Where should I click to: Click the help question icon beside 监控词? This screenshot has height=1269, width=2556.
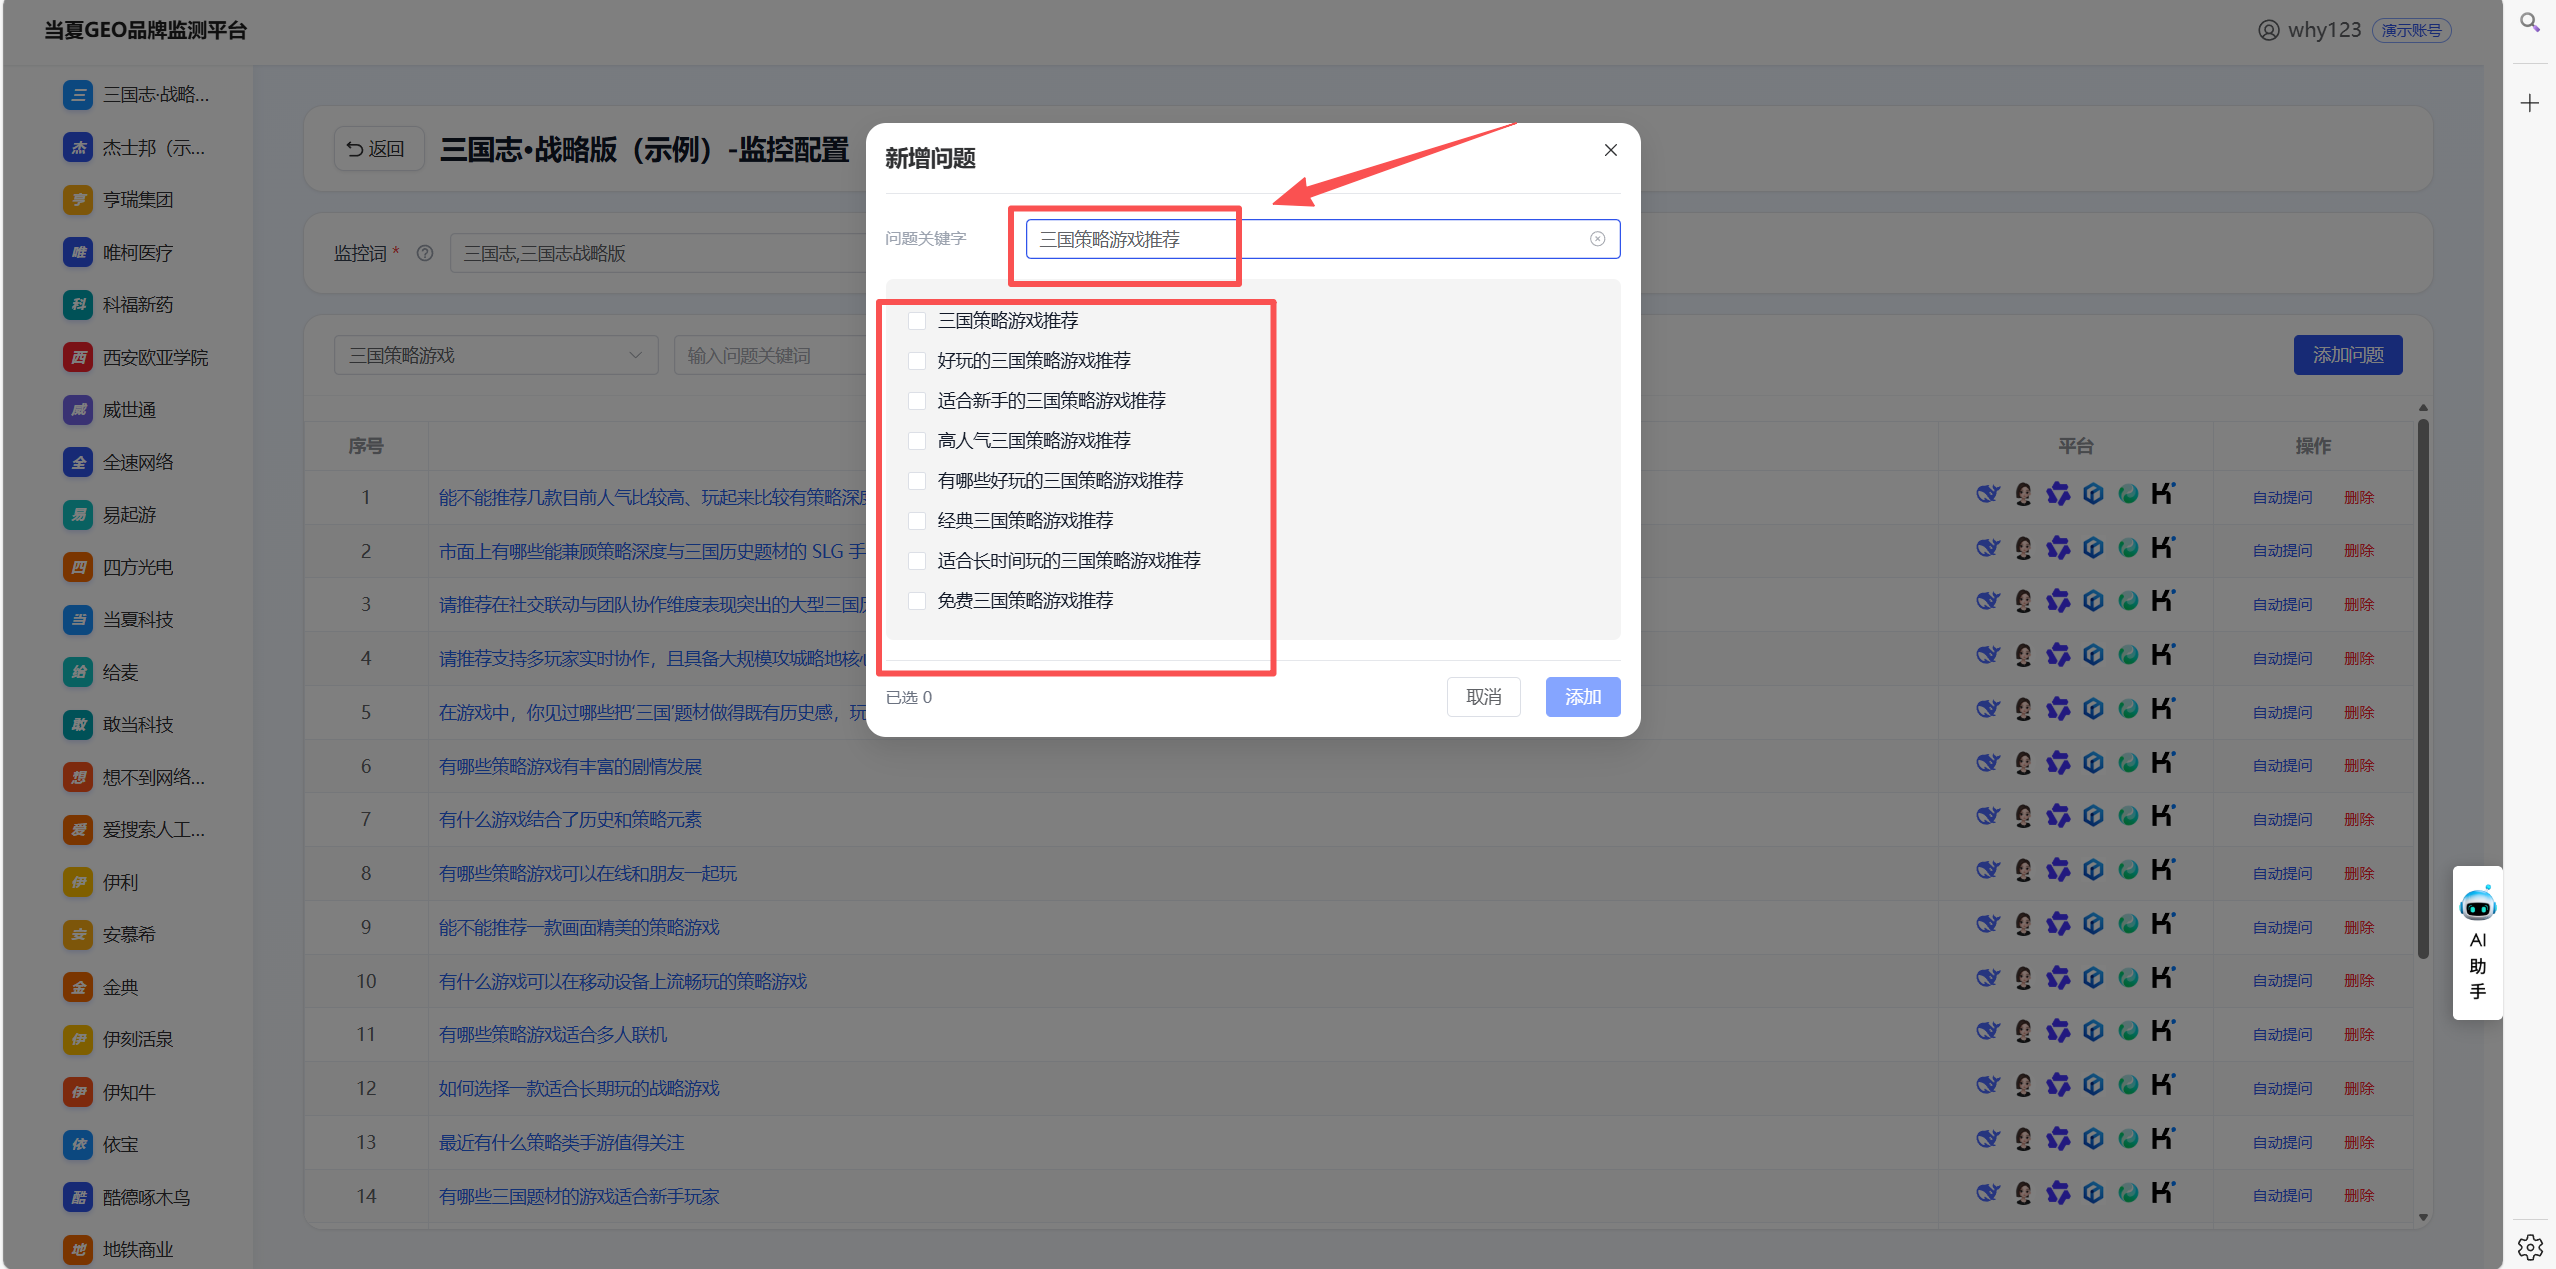424,253
